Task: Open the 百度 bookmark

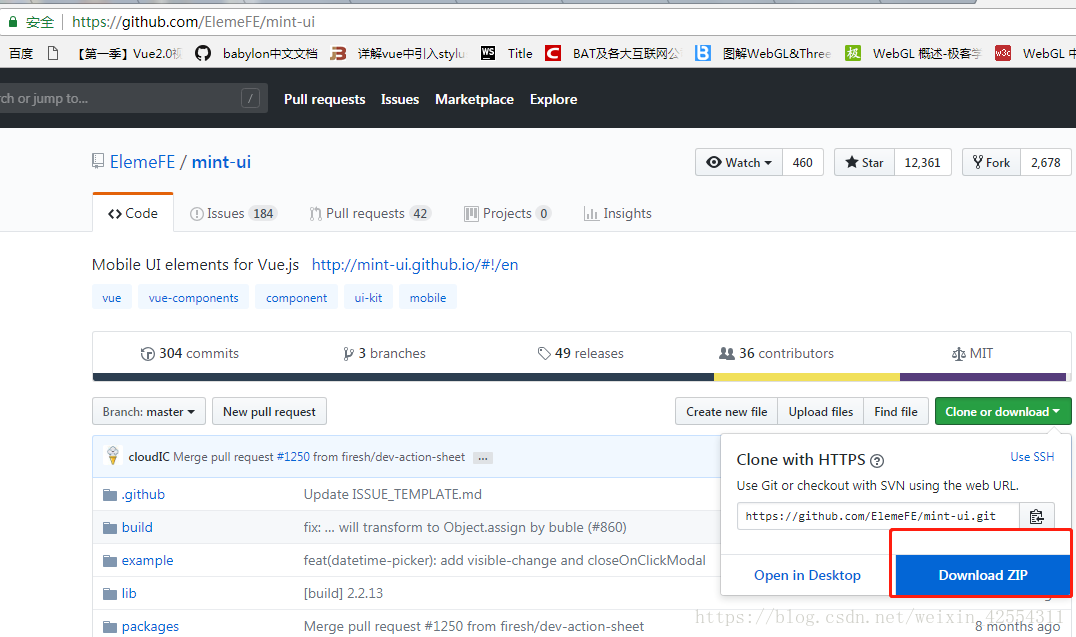Action: (x=21, y=54)
